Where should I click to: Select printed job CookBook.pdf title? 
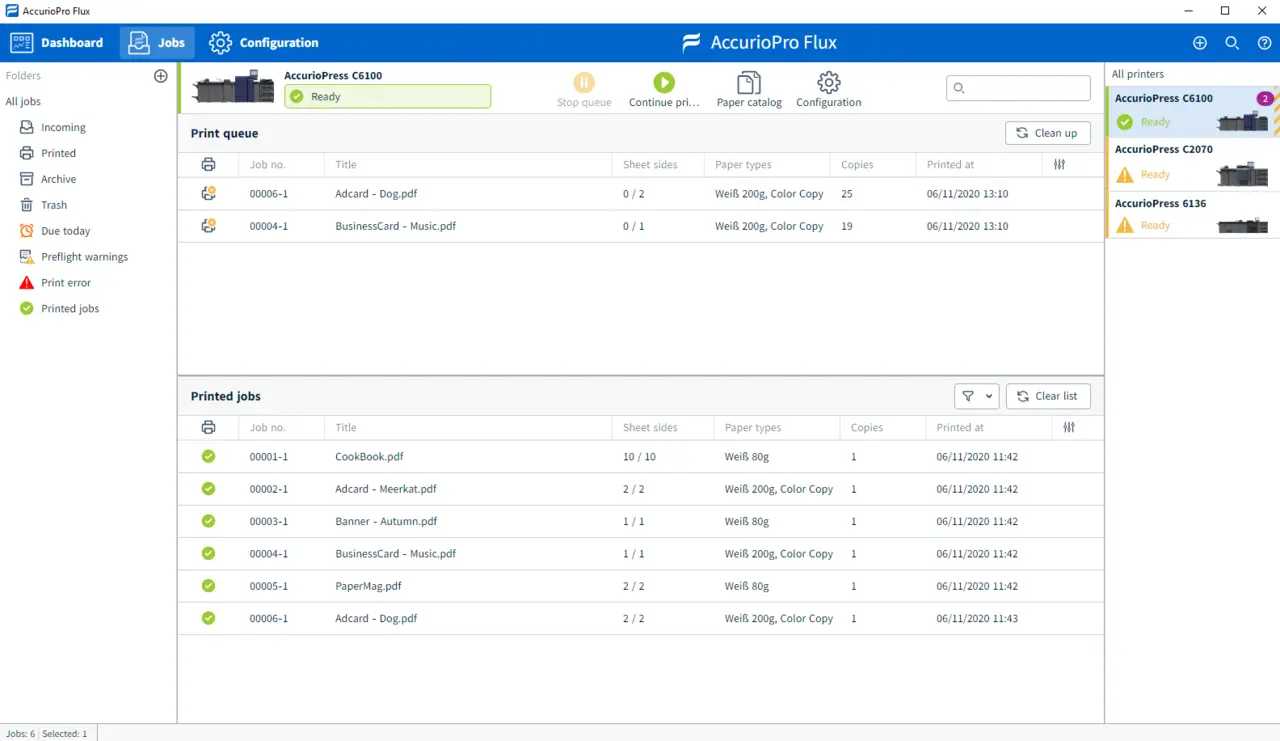pyautogui.click(x=370, y=457)
